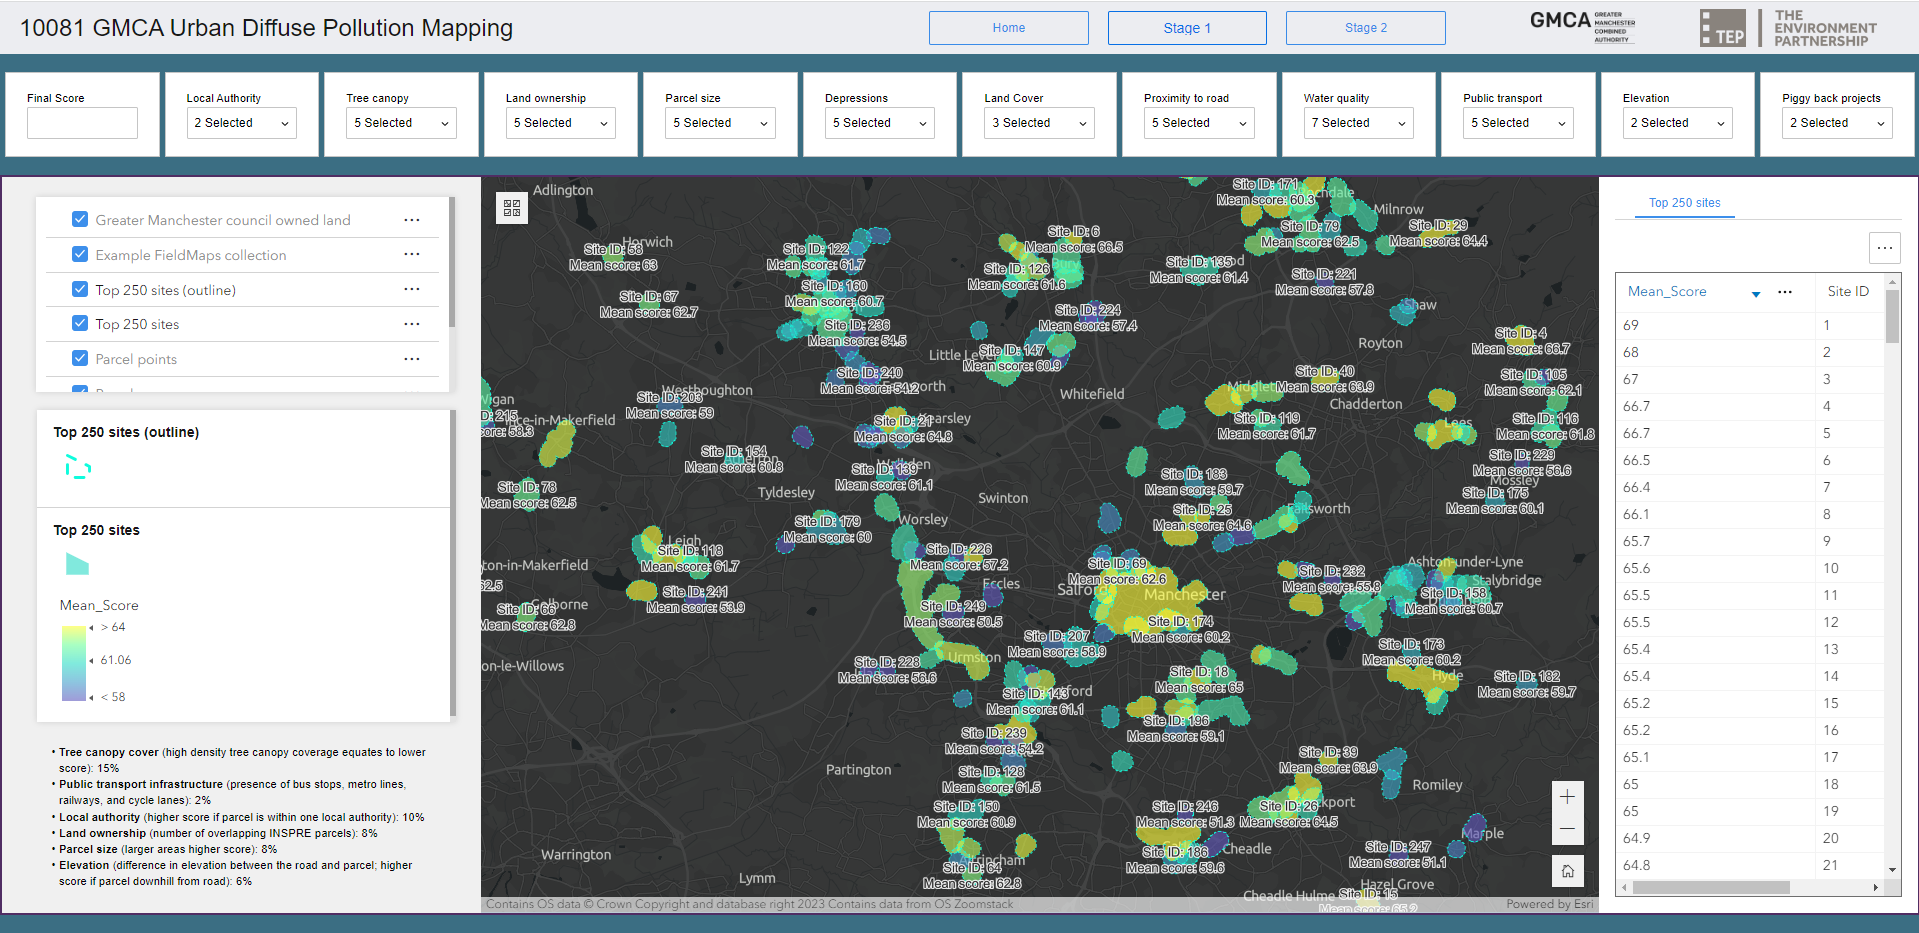Zoom in on the map

[1567, 797]
